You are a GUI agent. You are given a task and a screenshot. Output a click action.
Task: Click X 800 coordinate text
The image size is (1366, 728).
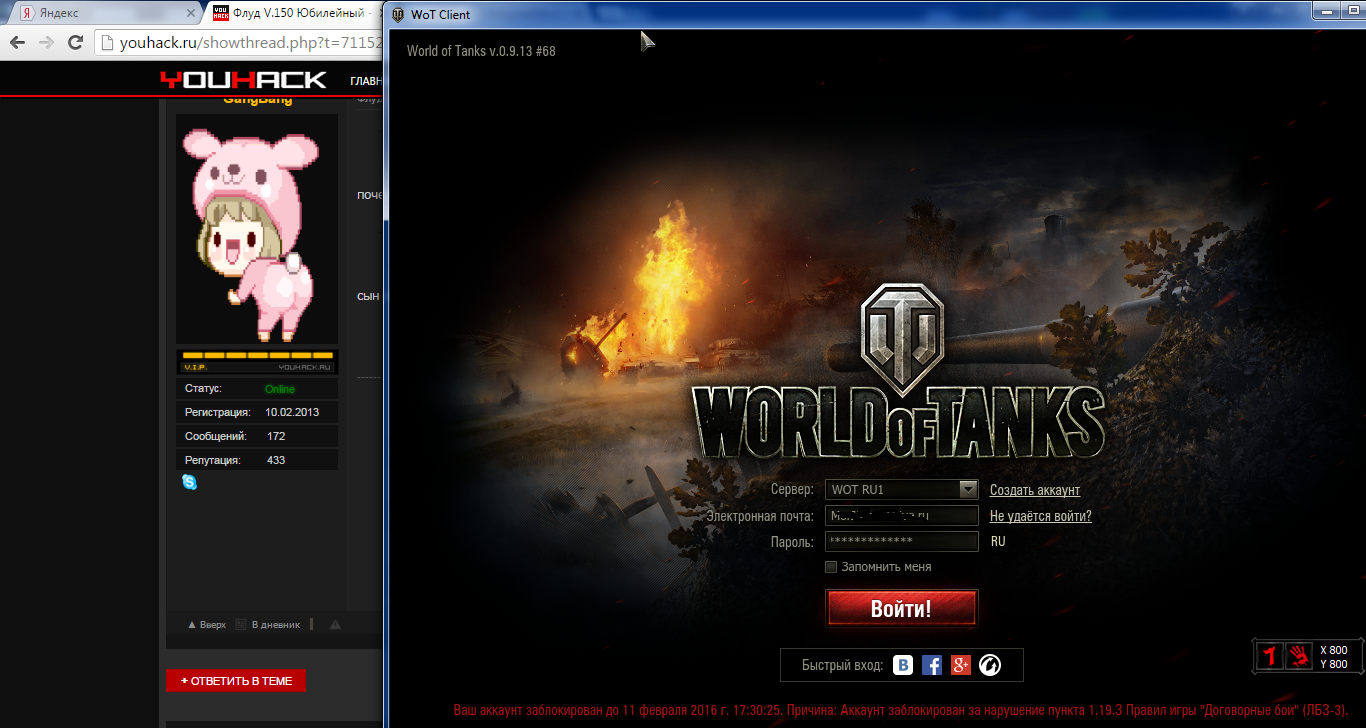[1333, 650]
